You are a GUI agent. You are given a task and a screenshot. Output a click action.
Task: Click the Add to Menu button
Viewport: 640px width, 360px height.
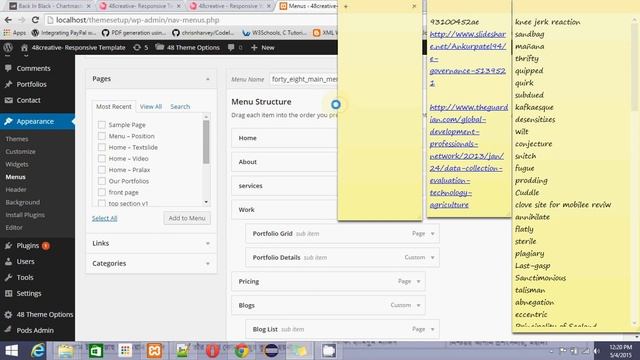click(187, 218)
